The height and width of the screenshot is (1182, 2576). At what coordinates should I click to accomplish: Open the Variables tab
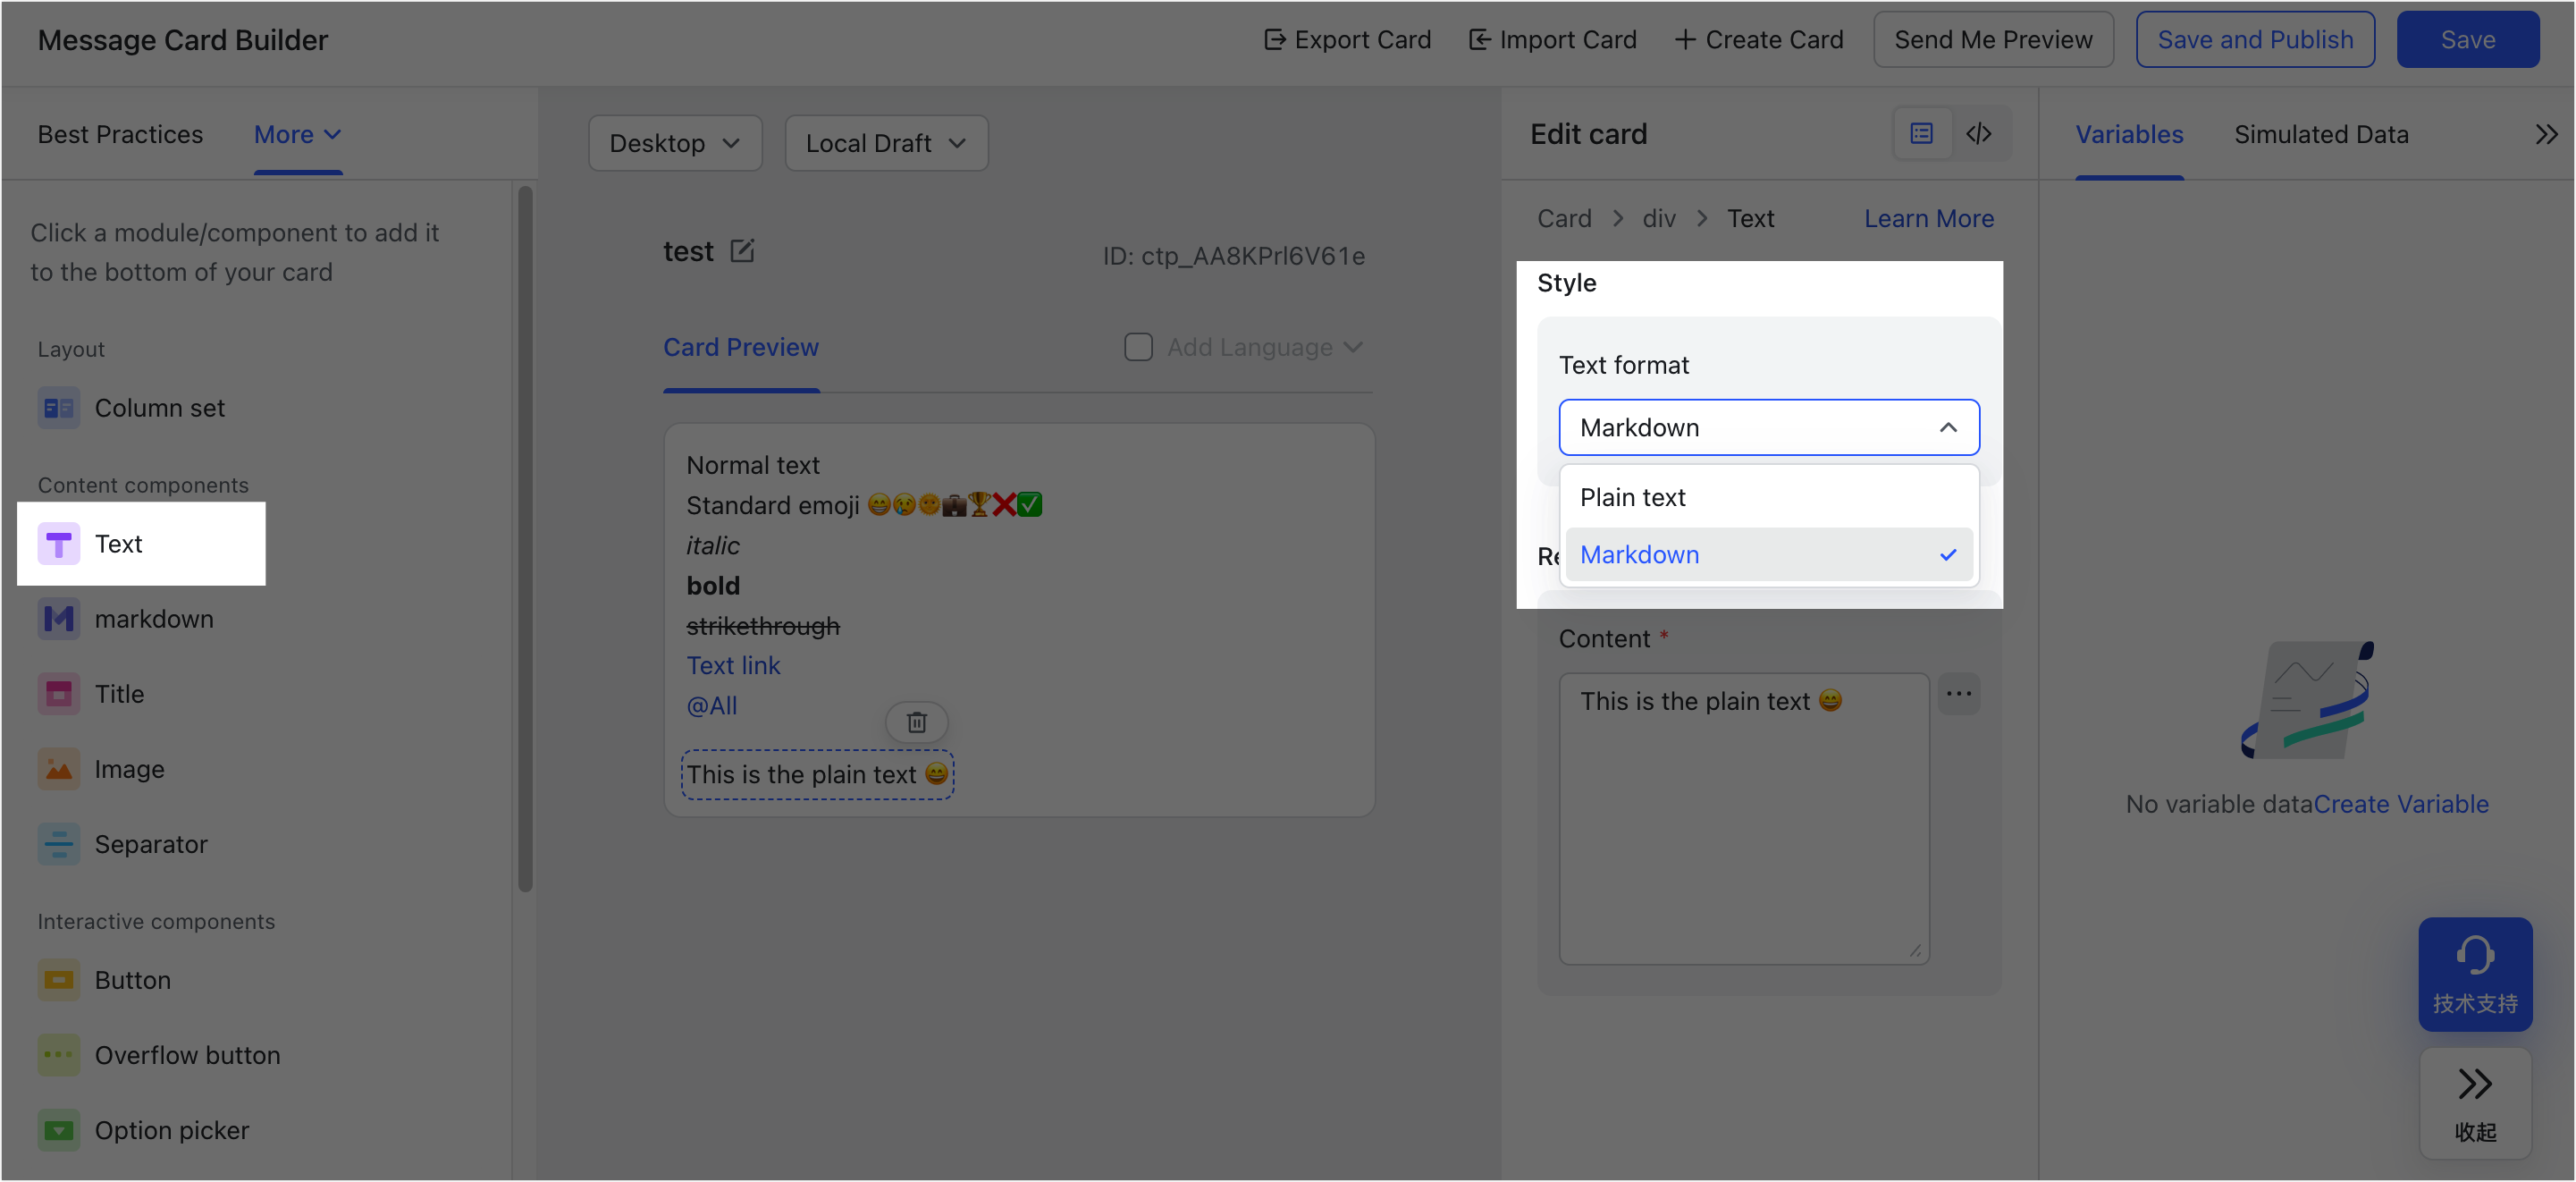click(2129, 134)
